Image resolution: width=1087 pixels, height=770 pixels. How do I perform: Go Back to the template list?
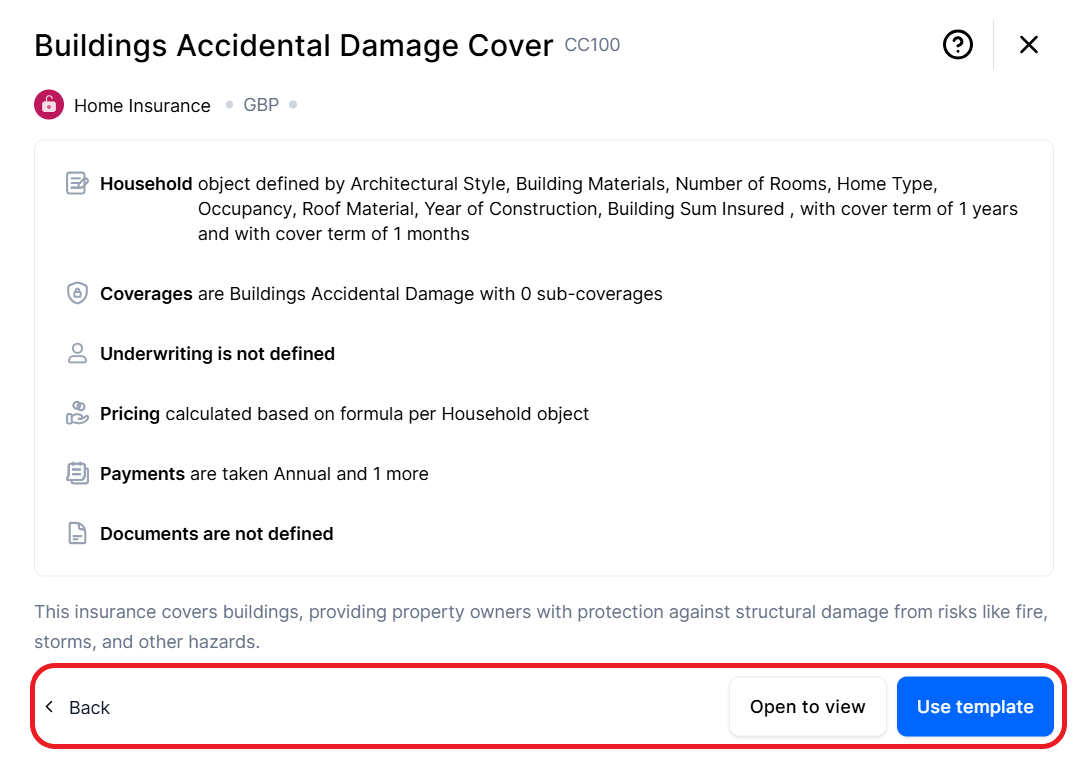click(x=89, y=708)
